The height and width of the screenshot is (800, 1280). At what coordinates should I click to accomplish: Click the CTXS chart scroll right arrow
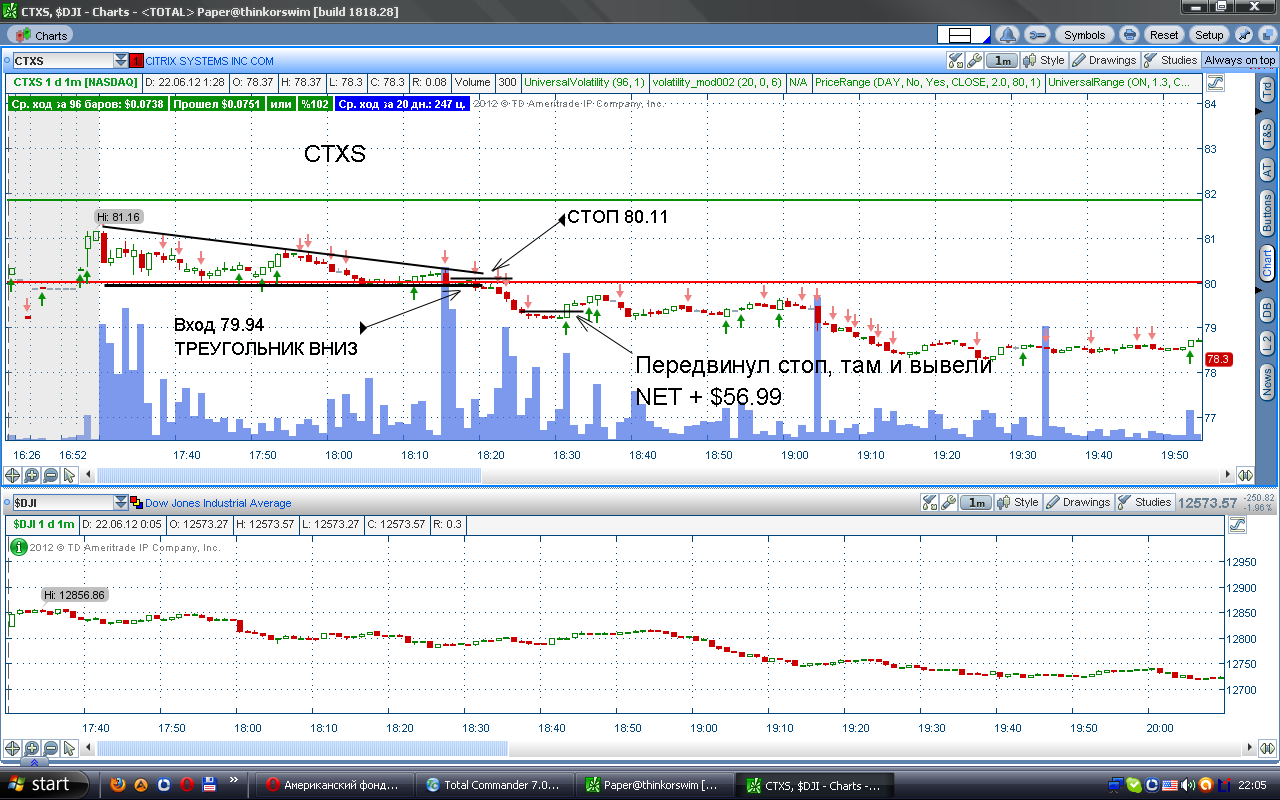click(x=1228, y=475)
